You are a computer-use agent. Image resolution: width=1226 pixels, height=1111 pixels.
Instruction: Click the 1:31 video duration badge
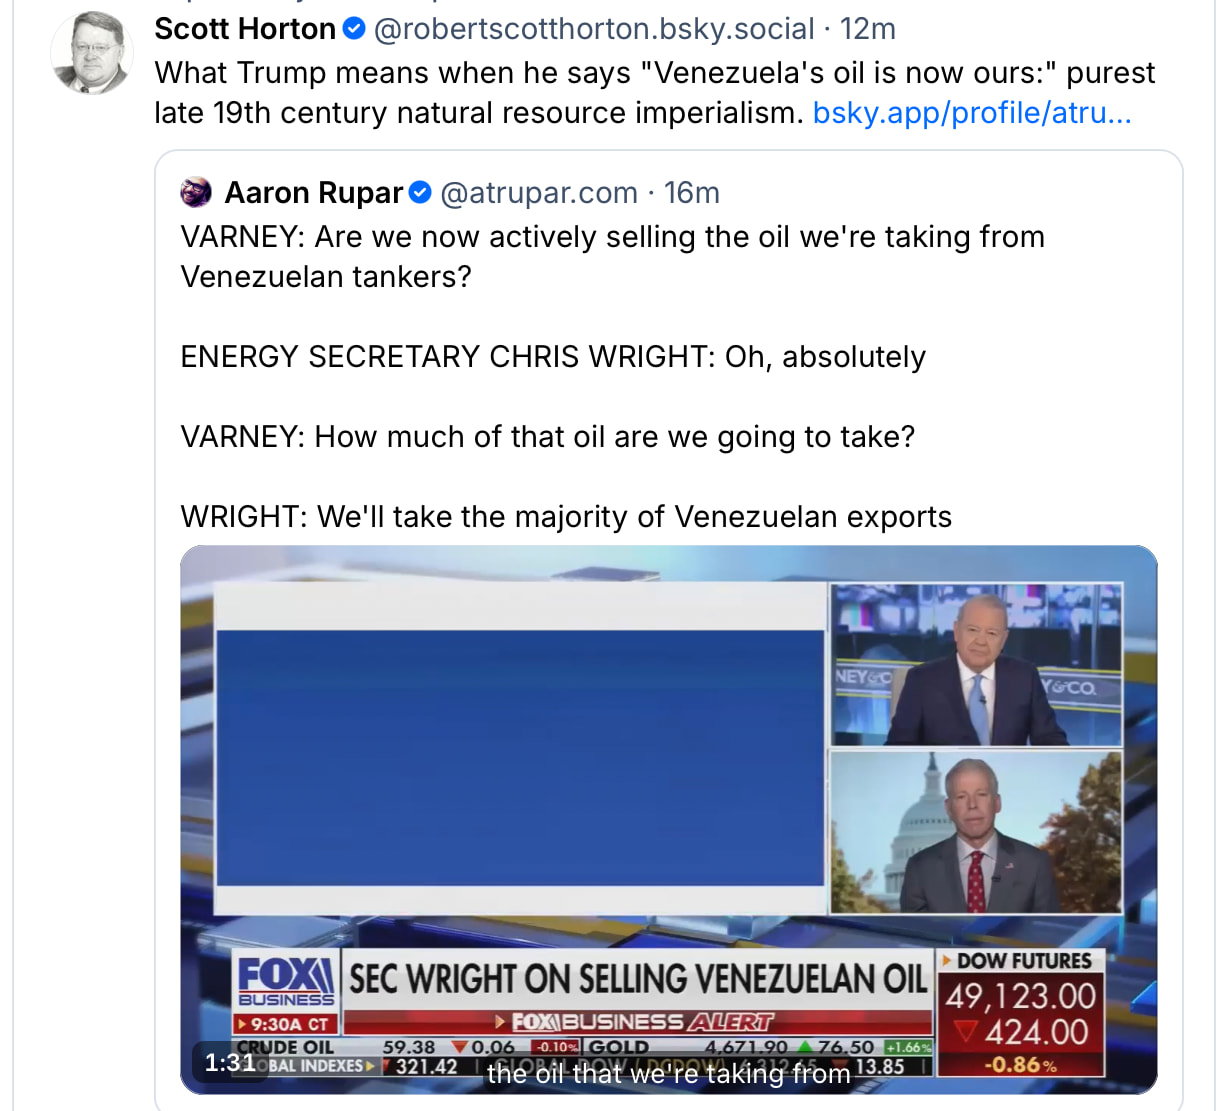230,1062
